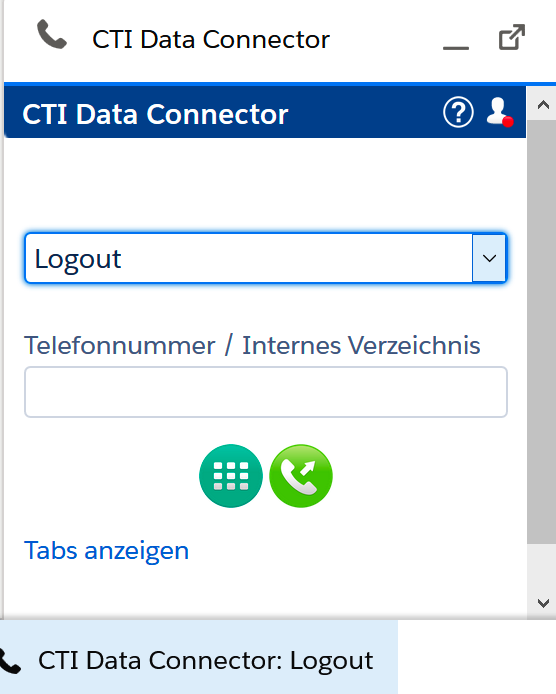This screenshot has height=694, width=556.
Task: Pop out the CTI Data Connector panel
Action: [512, 37]
